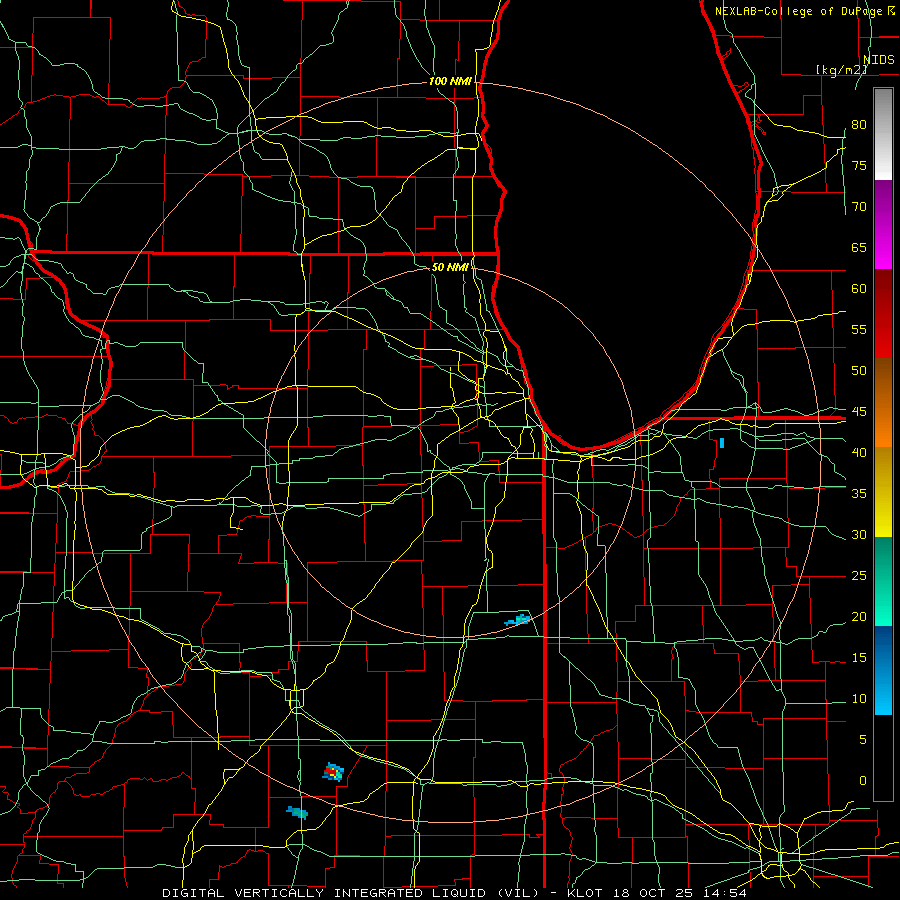Click the "40" value on the color scale
Image resolution: width=900 pixels, height=900 pixels.
[859, 452]
